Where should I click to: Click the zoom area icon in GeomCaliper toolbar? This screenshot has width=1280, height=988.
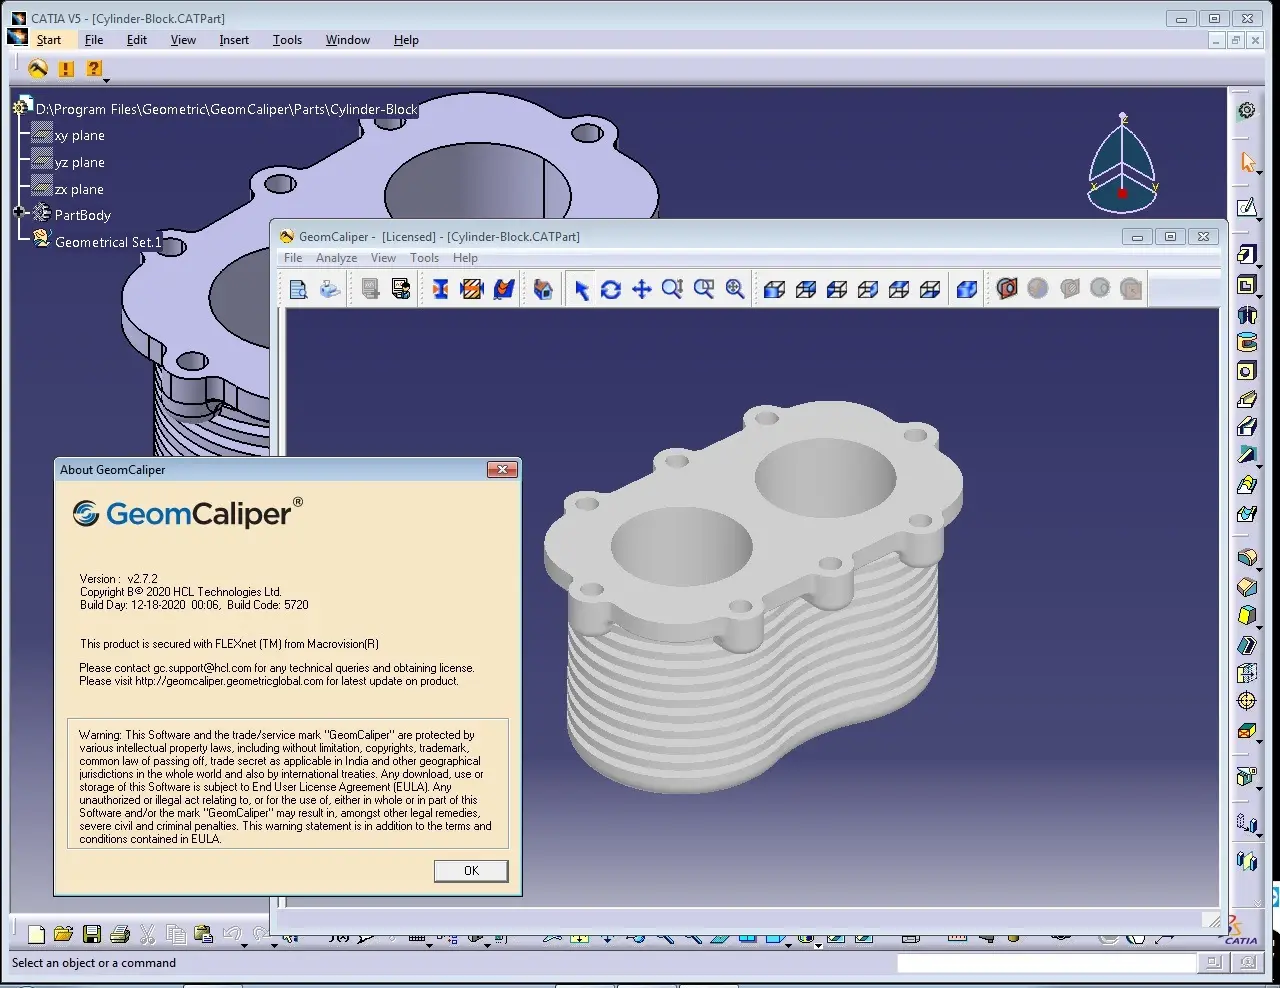(x=704, y=289)
